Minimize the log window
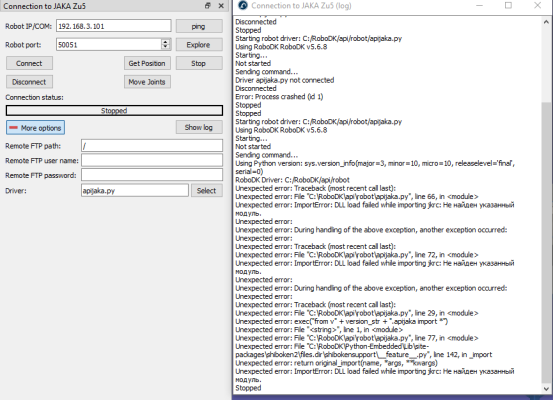Image resolution: width=553 pixels, height=400 pixels. click(479, 5)
